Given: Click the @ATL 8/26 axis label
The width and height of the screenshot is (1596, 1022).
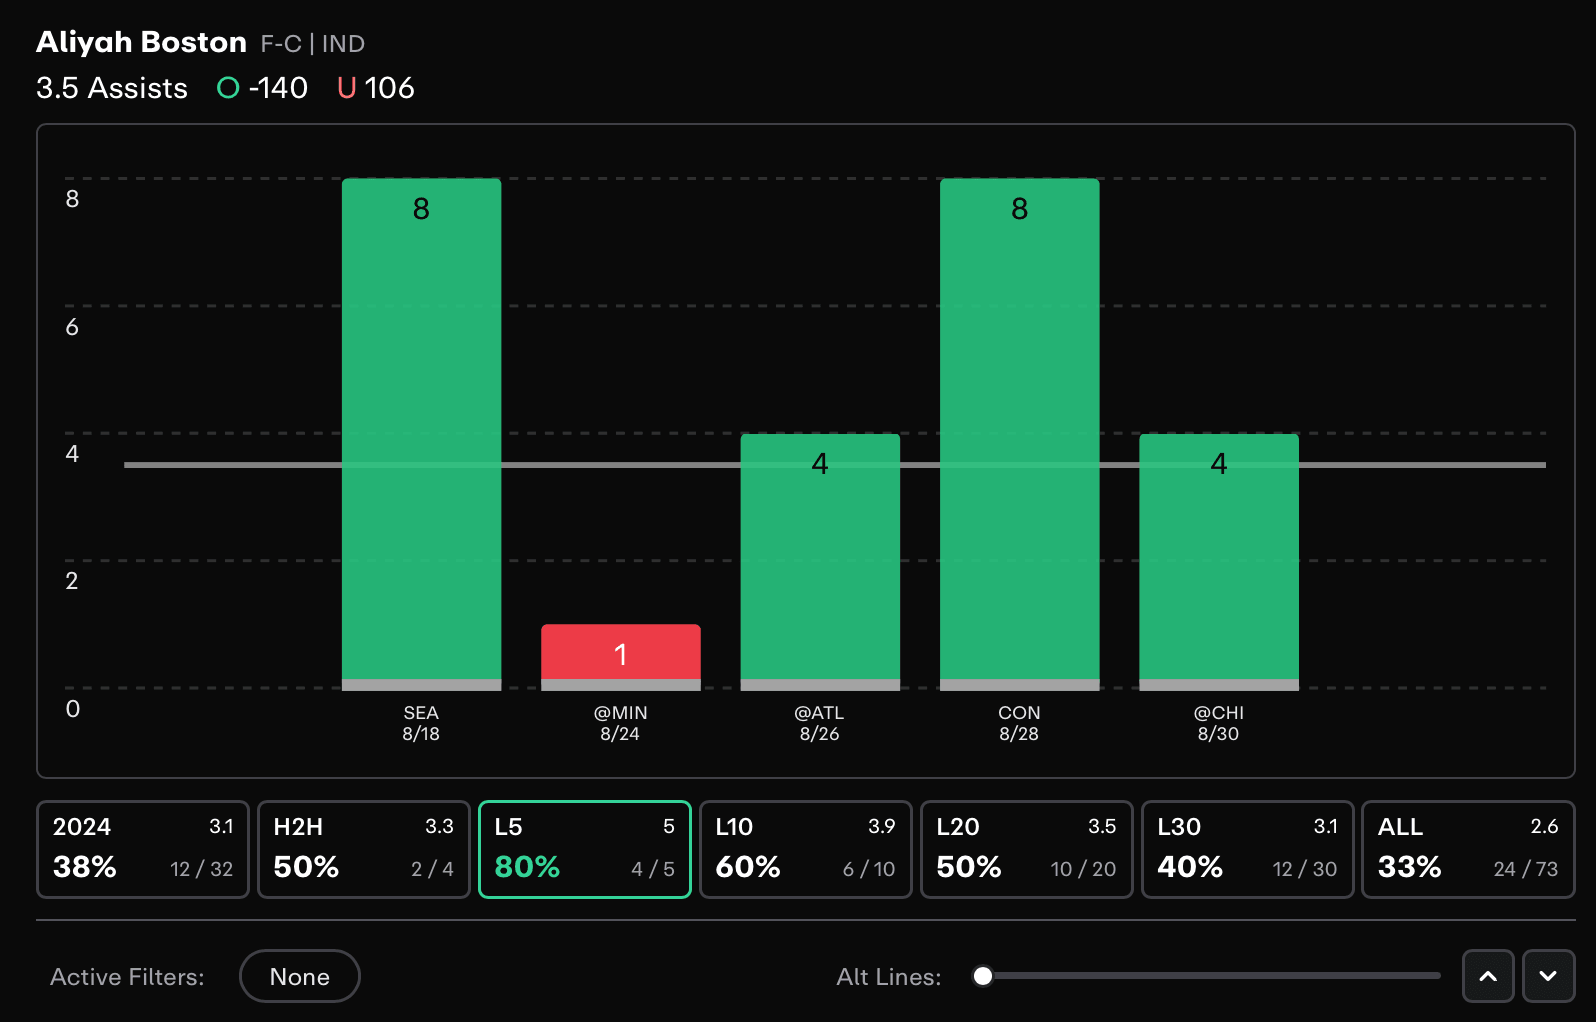Looking at the screenshot, I should (x=820, y=723).
